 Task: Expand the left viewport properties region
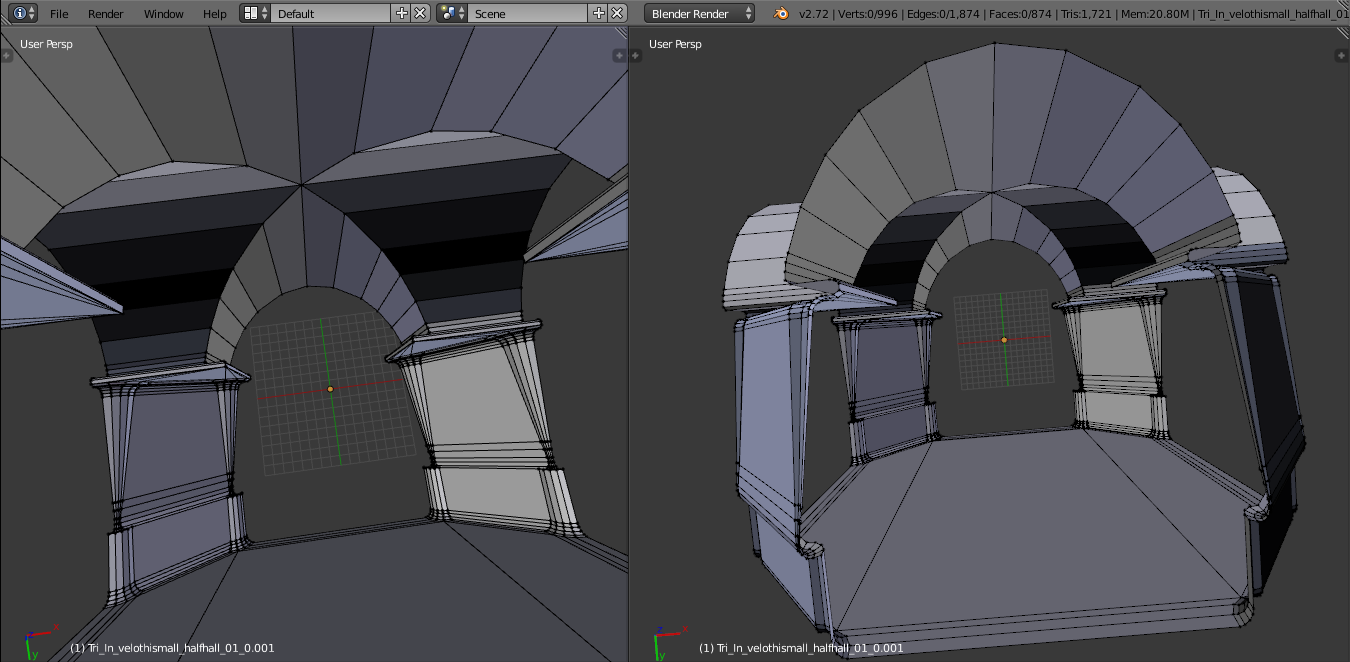coord(621,56)
